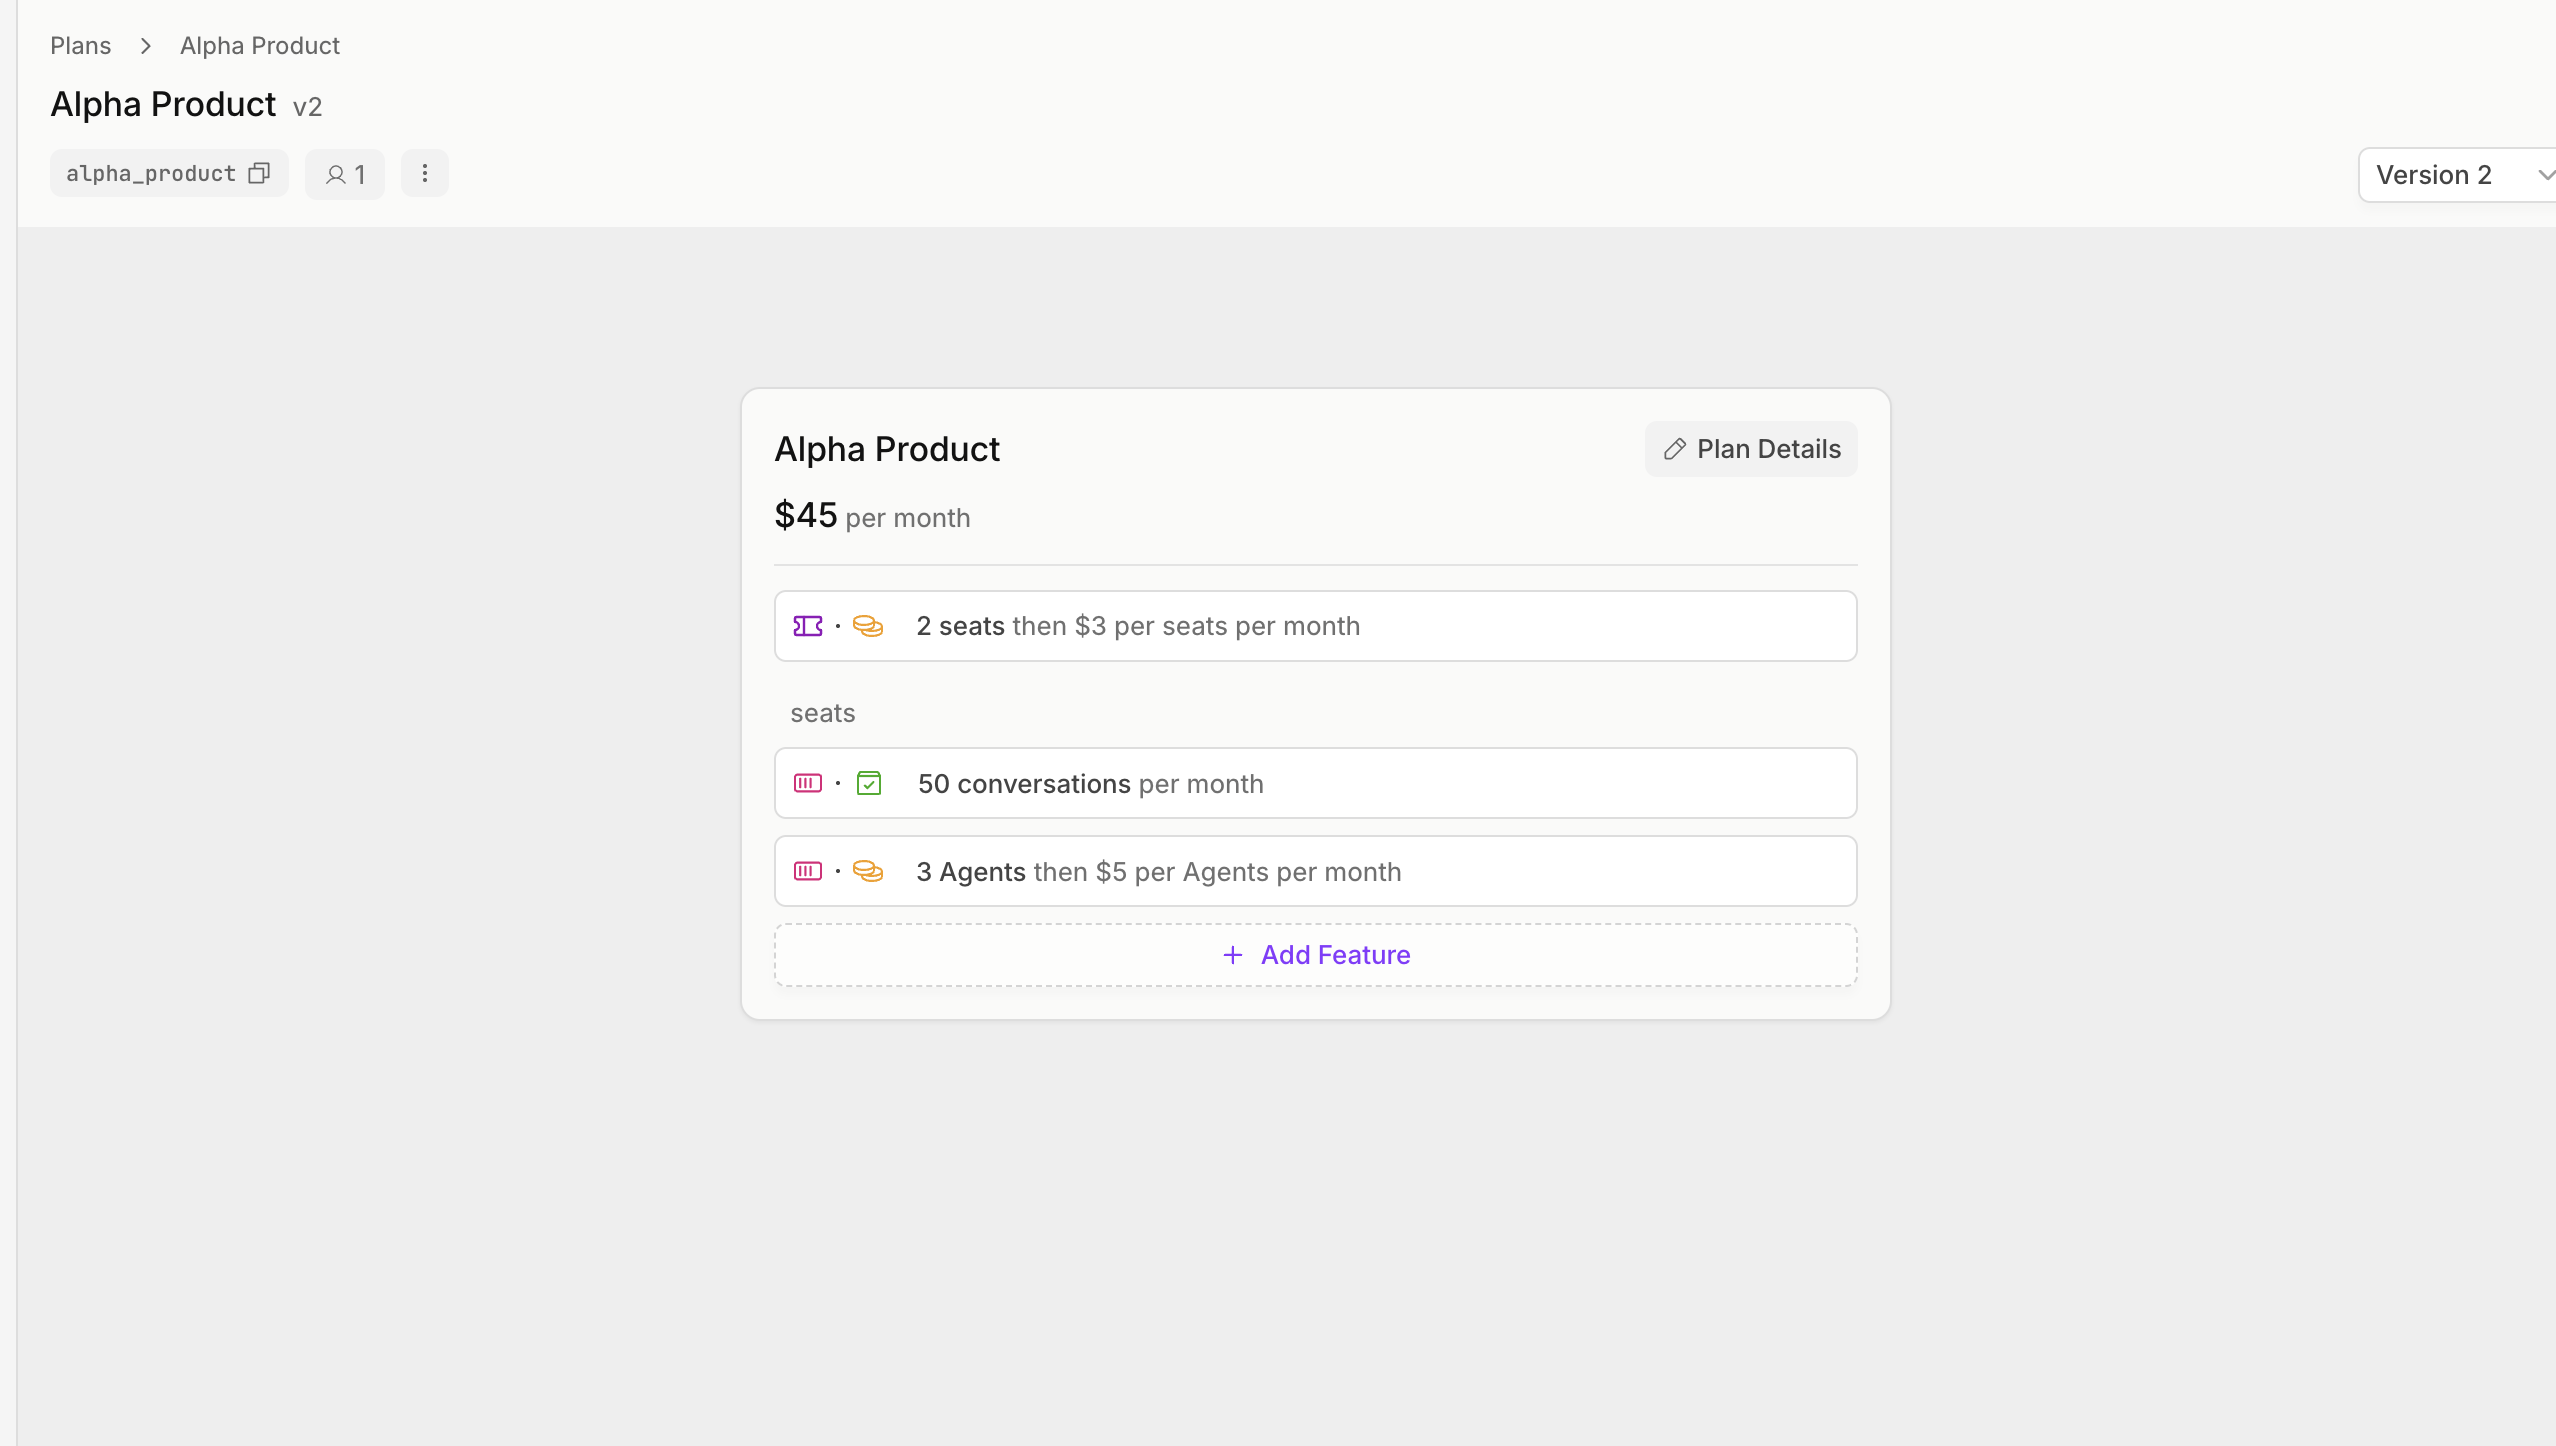The image size is (2556, 1446).
Task: Open the Plan Details button
Action: pyautogui.click(x=1751, y=449)
